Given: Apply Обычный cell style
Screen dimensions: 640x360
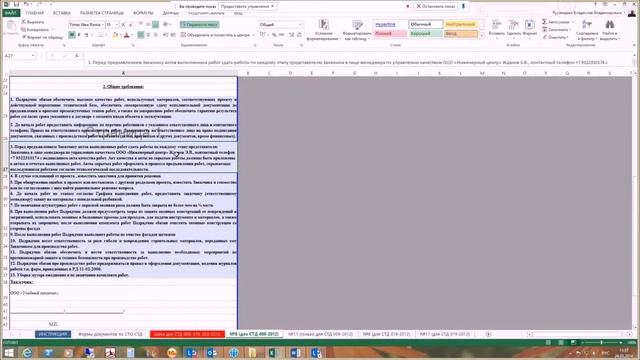Looking at the screenshot, I should pyautogui.click(x=426, y=24).
